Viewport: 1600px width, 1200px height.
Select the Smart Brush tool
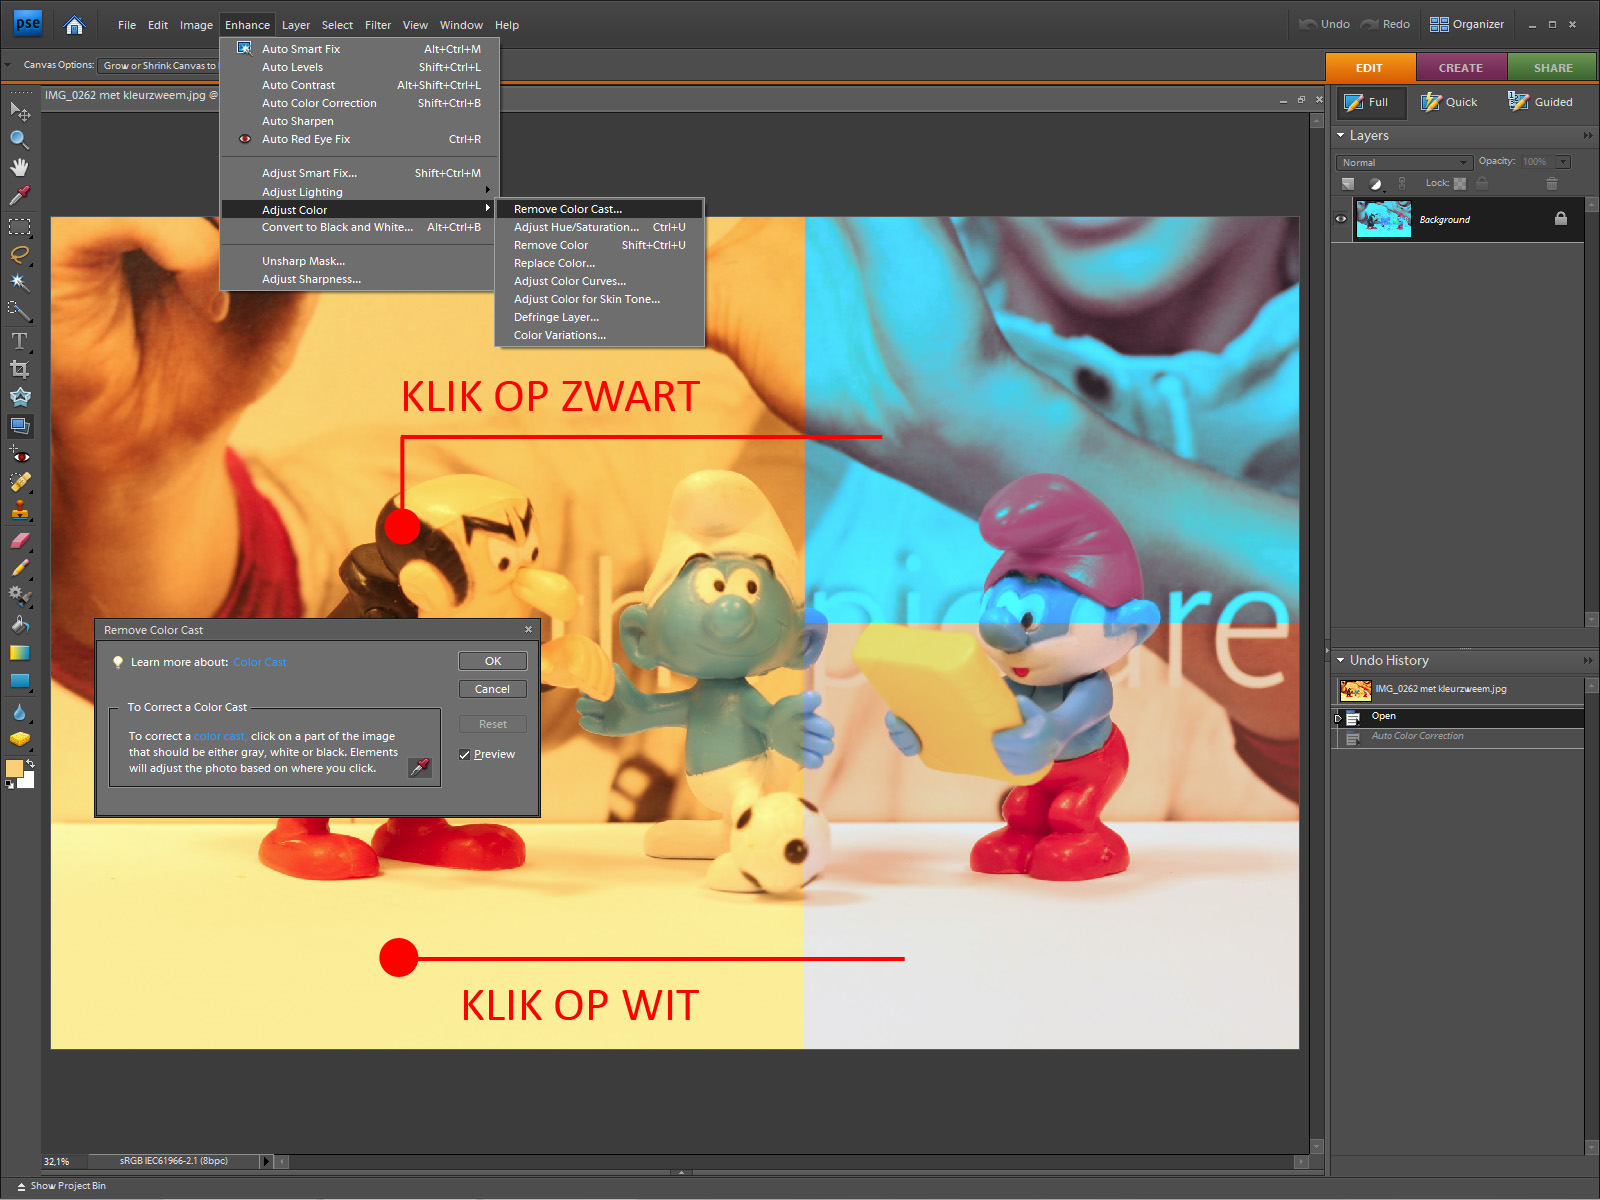[19, 596]
